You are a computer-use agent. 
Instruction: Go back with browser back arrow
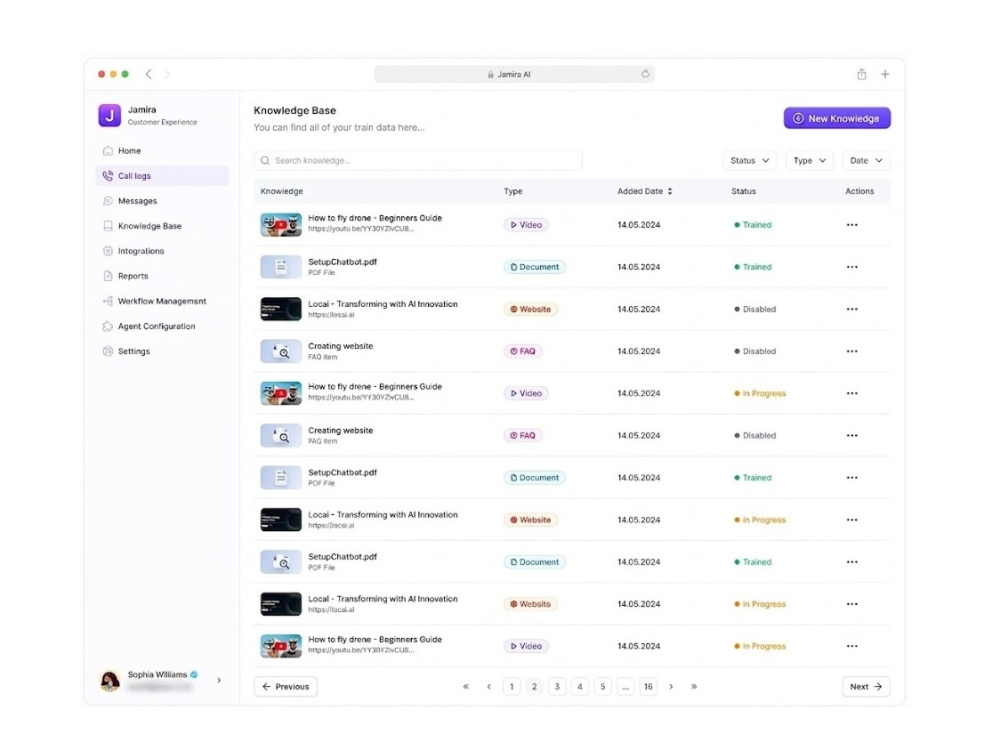coord(149,74)
